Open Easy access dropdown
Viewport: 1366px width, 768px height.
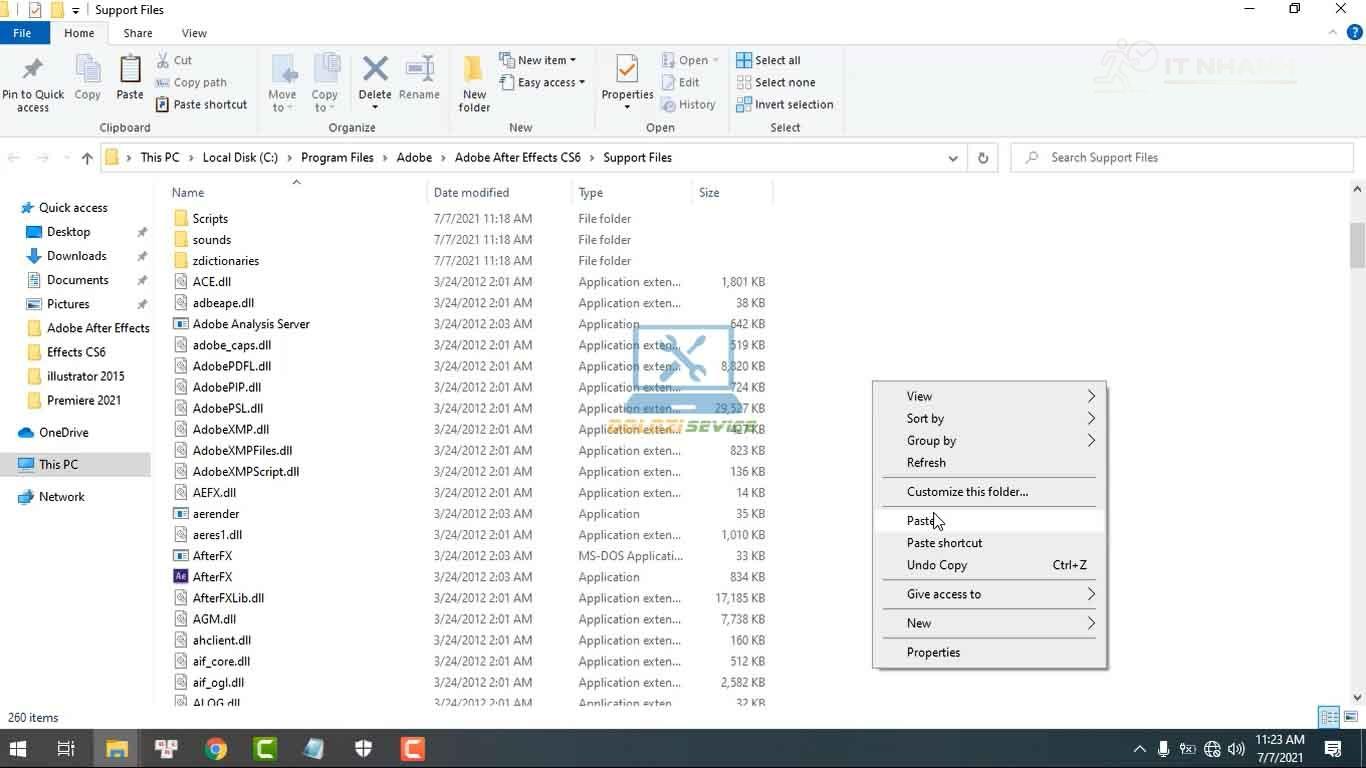click(541, 82)
